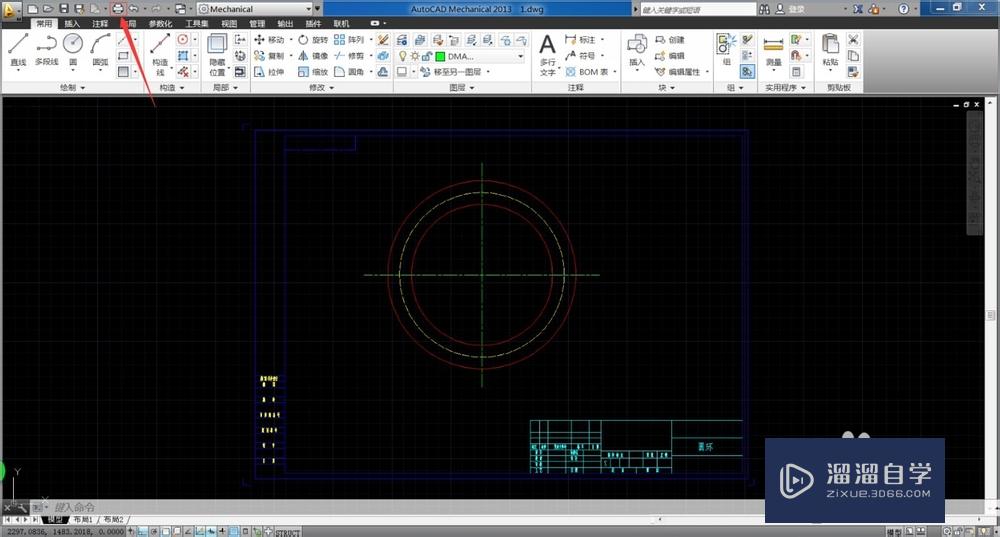Toggle the STRUCT status bar button
Image resolution: width=1000 pixels, height=537 pixels.
[x=288, y=532]
